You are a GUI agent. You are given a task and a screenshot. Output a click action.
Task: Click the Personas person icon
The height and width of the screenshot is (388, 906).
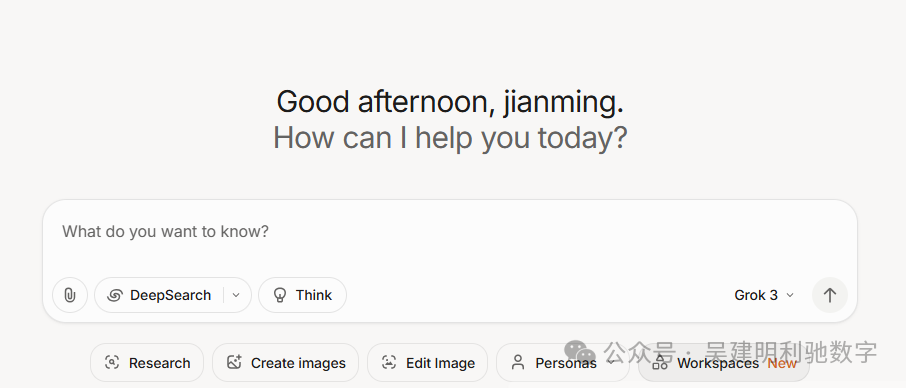coord(518,363)
